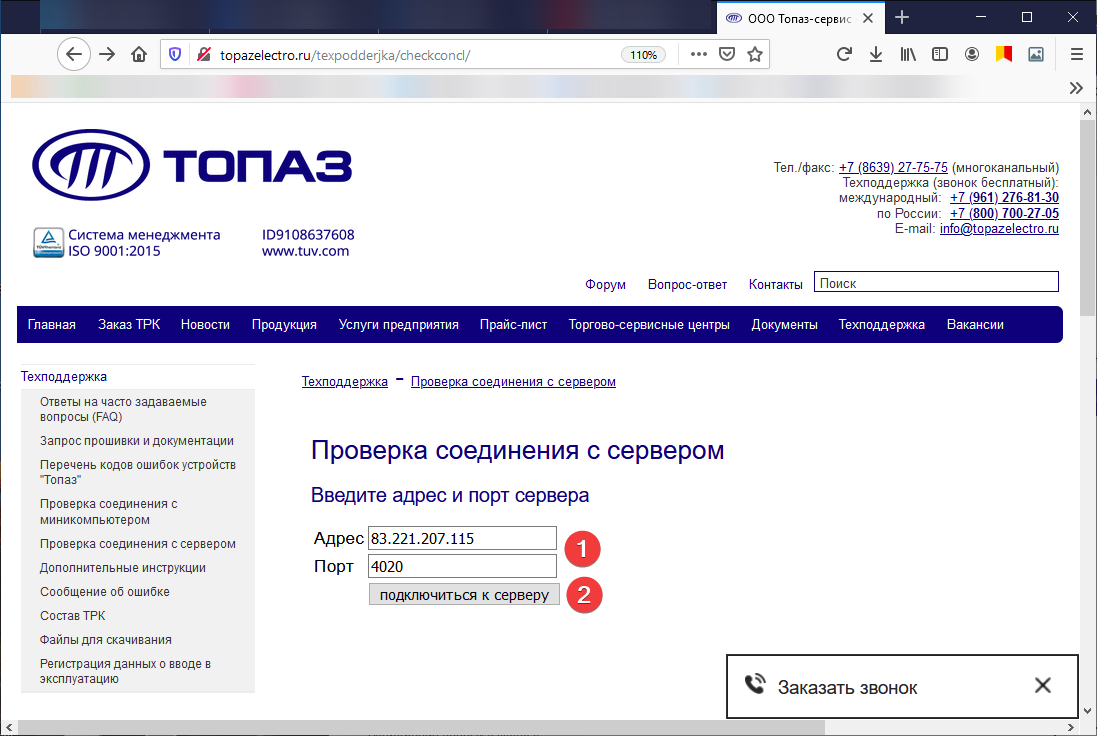
Task: Open the Вопрос-ответ link
Action: pos(687,285)
